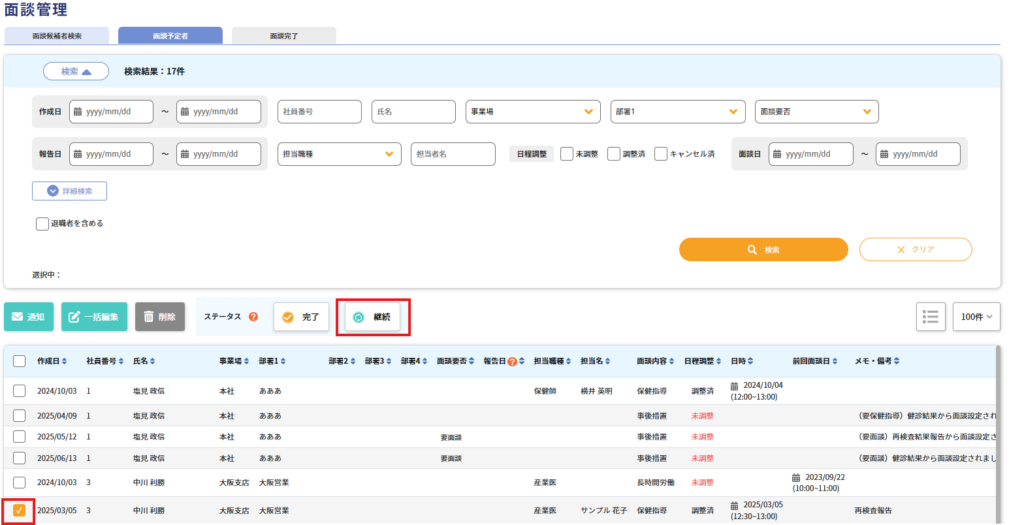Screen dimensions: 1024x525
Task: Switch to the 面談完了 tab
Action: point(283,35)
